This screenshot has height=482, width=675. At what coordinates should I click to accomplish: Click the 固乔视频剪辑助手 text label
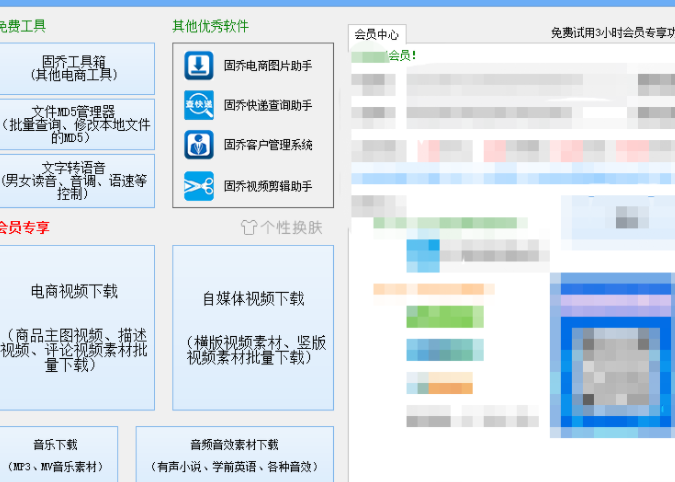point(268,186)
